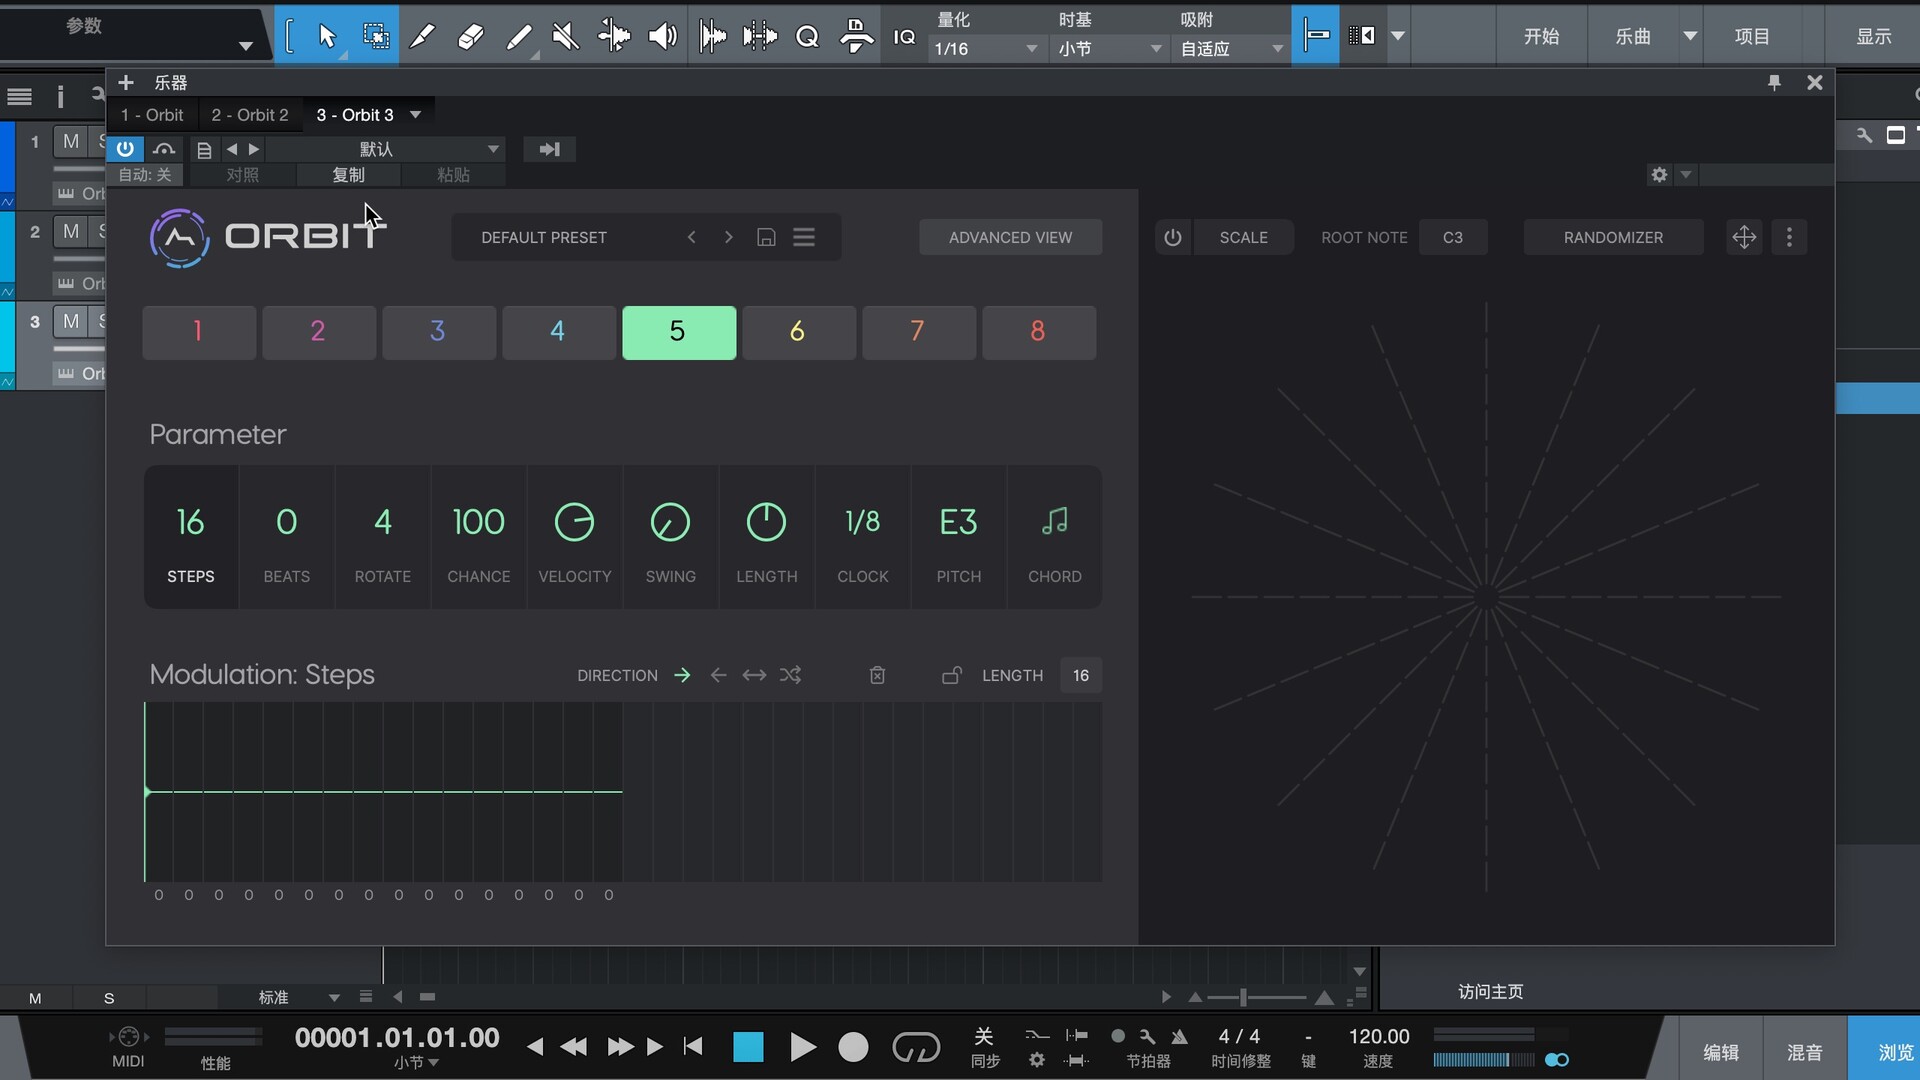The height and width of the screenshot is (1080, 1920).
Task: Open the preset 默认 dropdown
Action: (x=384, y=149)
